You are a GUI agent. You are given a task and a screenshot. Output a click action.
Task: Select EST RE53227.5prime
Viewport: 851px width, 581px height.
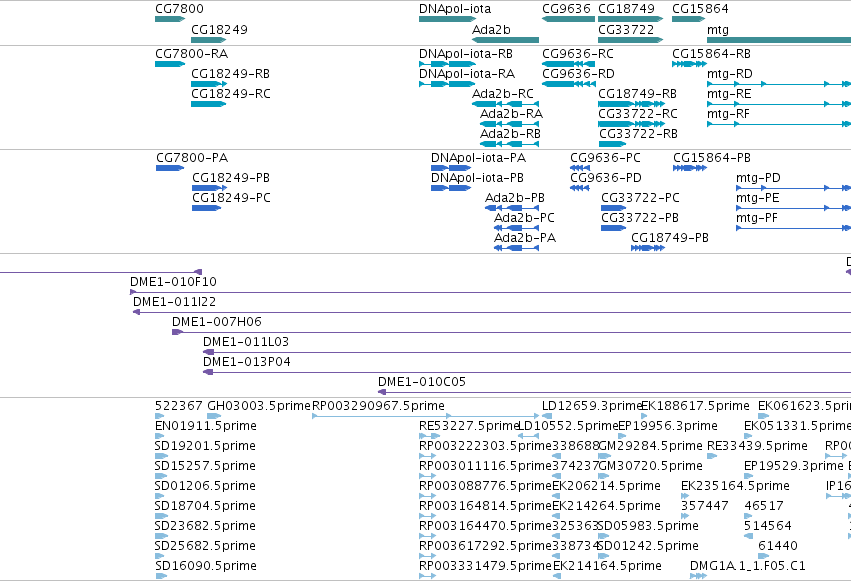tap(469, 426)
